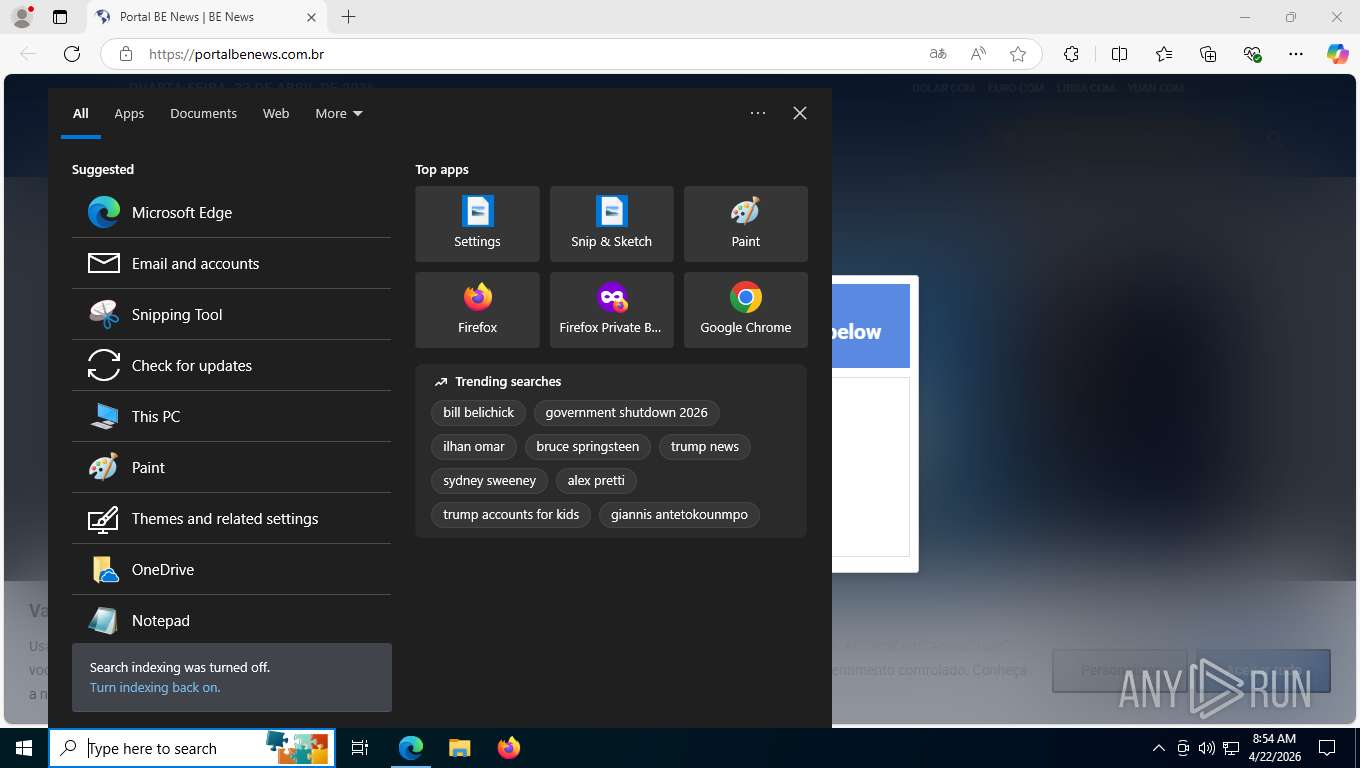This screenshot has width=1360, height=768.
Task: Open Copilot in Edge
Action: tap(1338, 54)
